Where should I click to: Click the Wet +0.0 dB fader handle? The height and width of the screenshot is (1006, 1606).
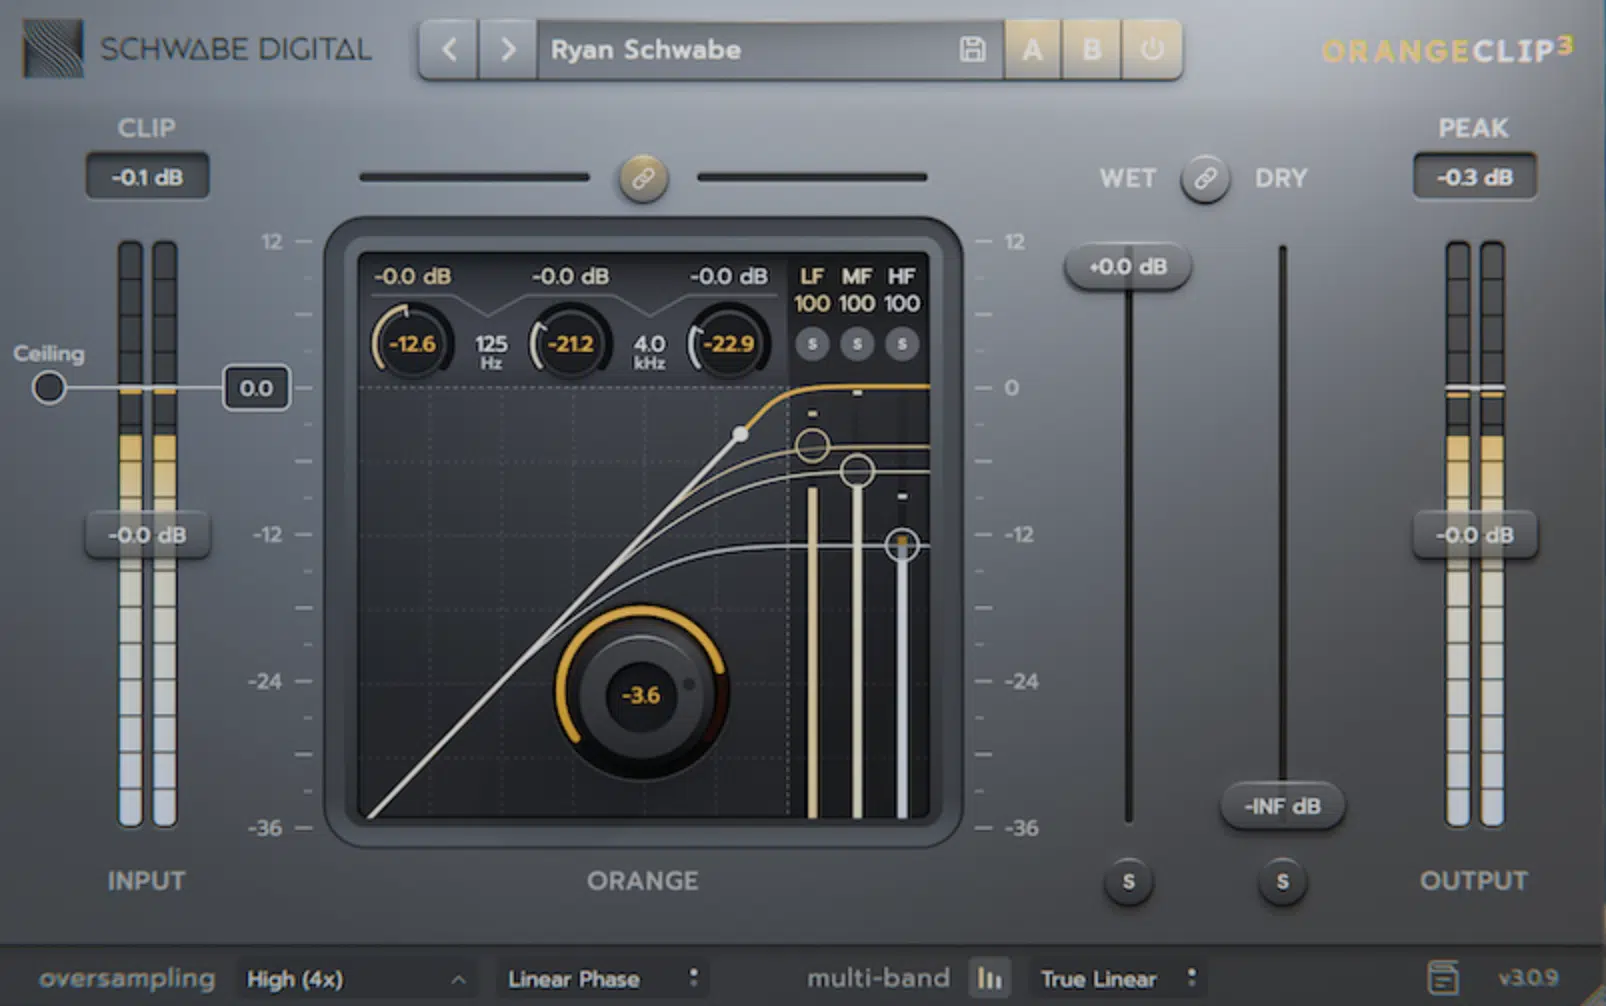(x=1128, y=267)
